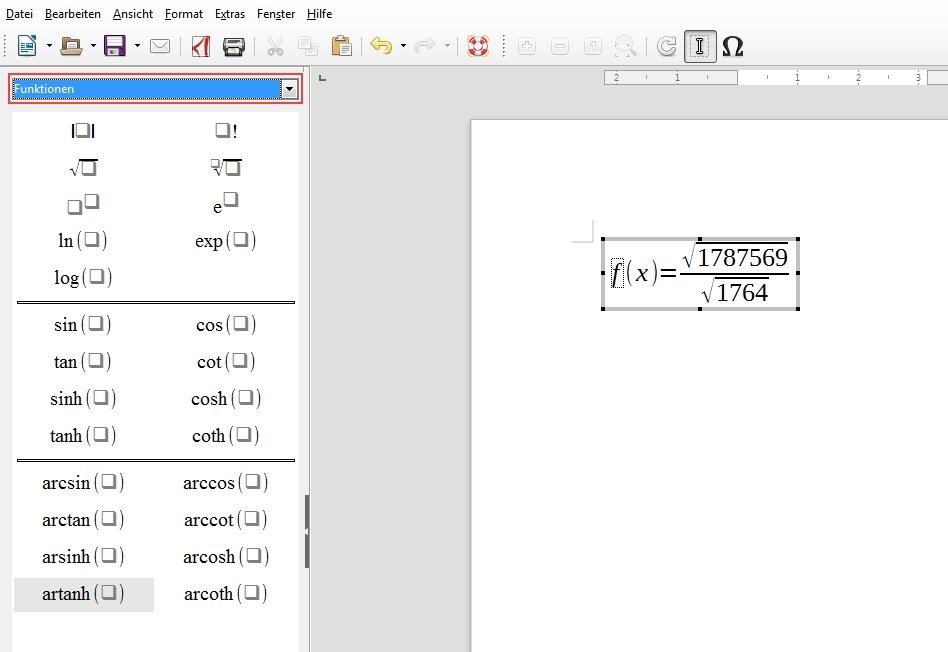948x652 pixels.
Task: Insert the sin function template
Action: [83, 325]
